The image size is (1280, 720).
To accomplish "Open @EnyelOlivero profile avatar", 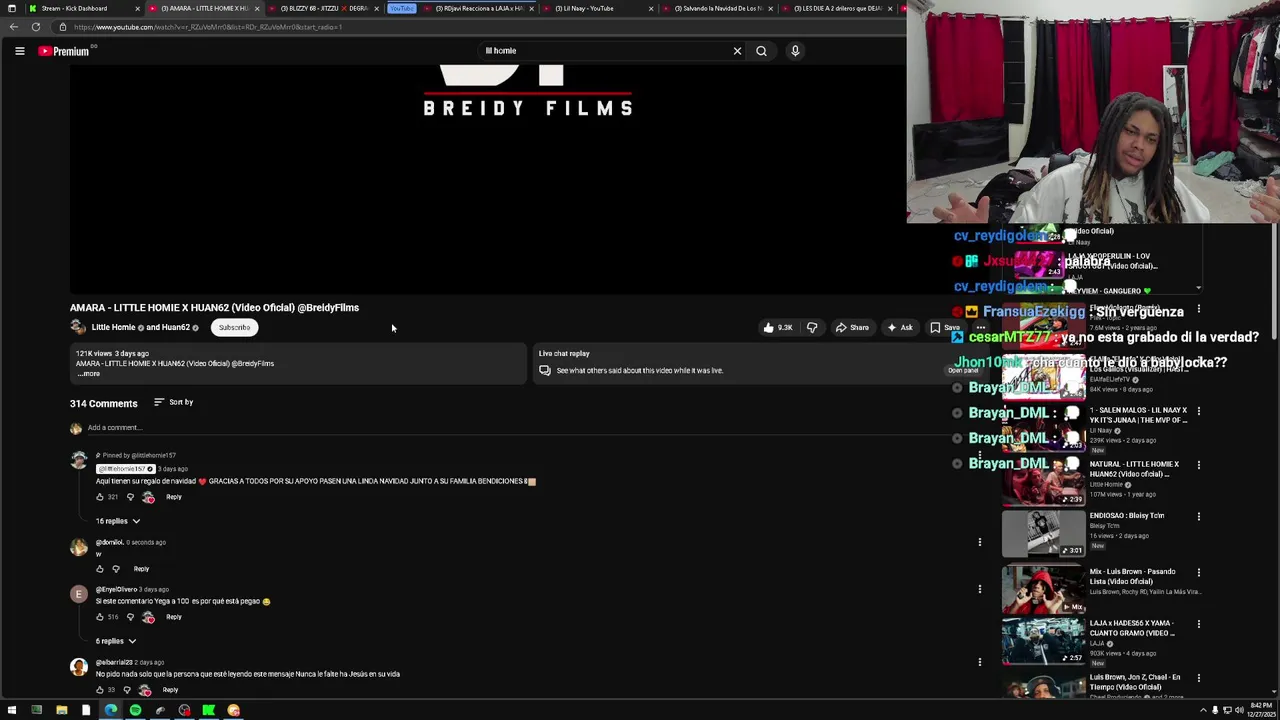I will [x=79, y=595].
